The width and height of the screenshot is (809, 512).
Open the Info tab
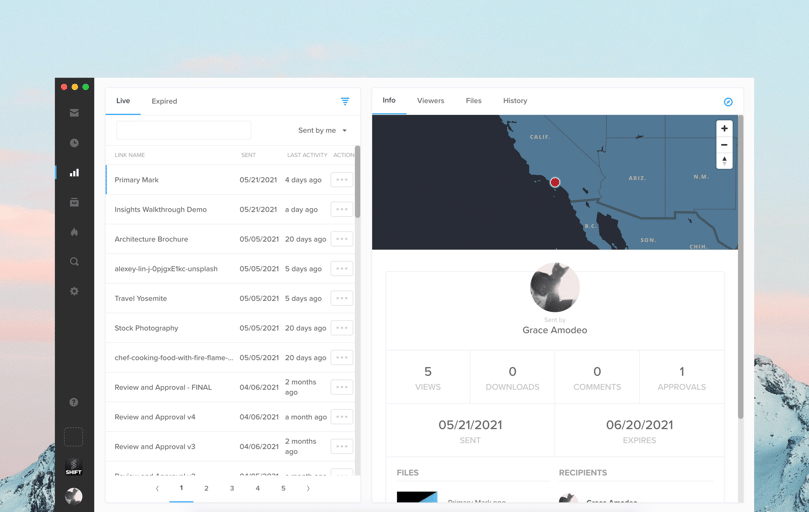click(389, 100)
